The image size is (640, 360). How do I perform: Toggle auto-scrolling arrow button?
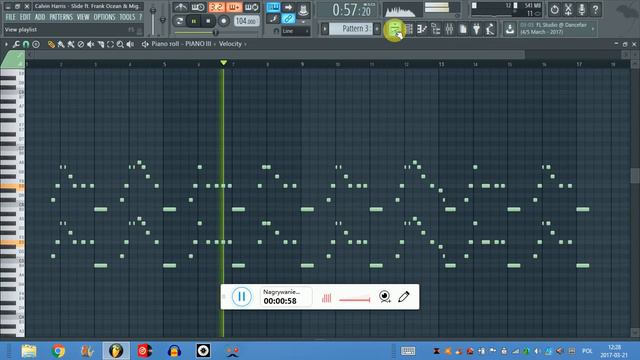click(x=288, y=7)
